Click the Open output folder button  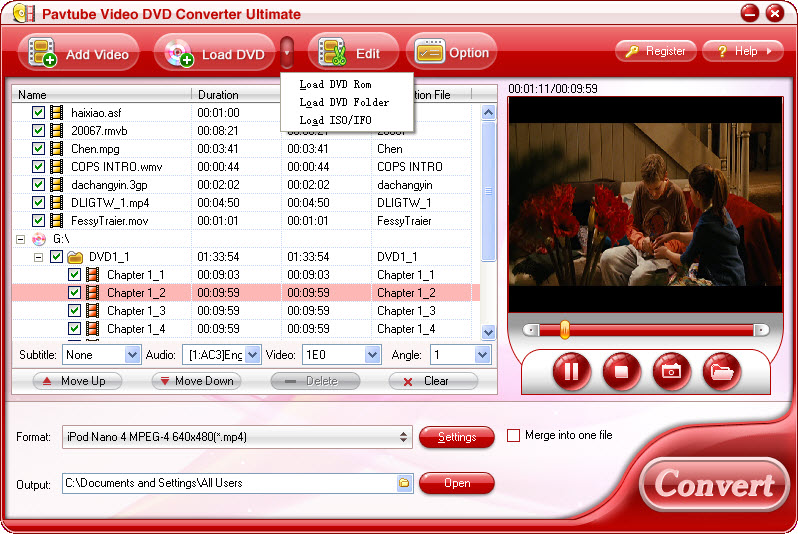click(457, 483)
